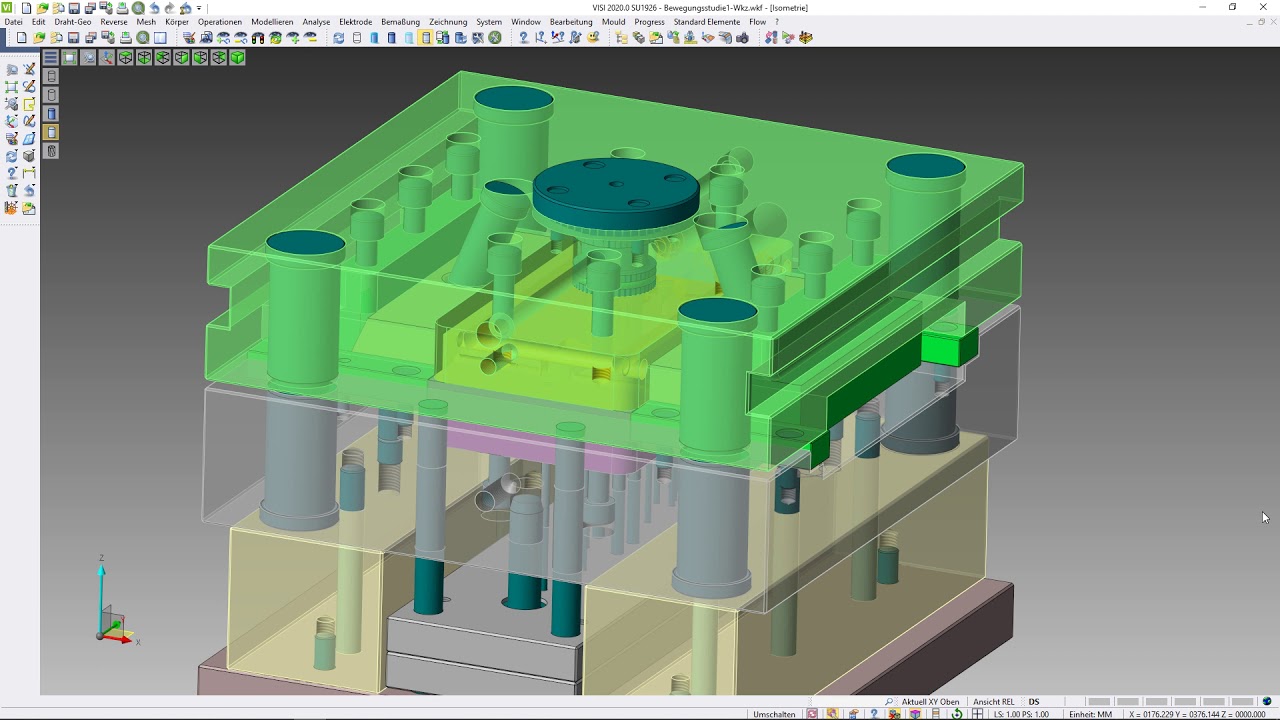
Task: Open the Körper menu
Action: 177,22
